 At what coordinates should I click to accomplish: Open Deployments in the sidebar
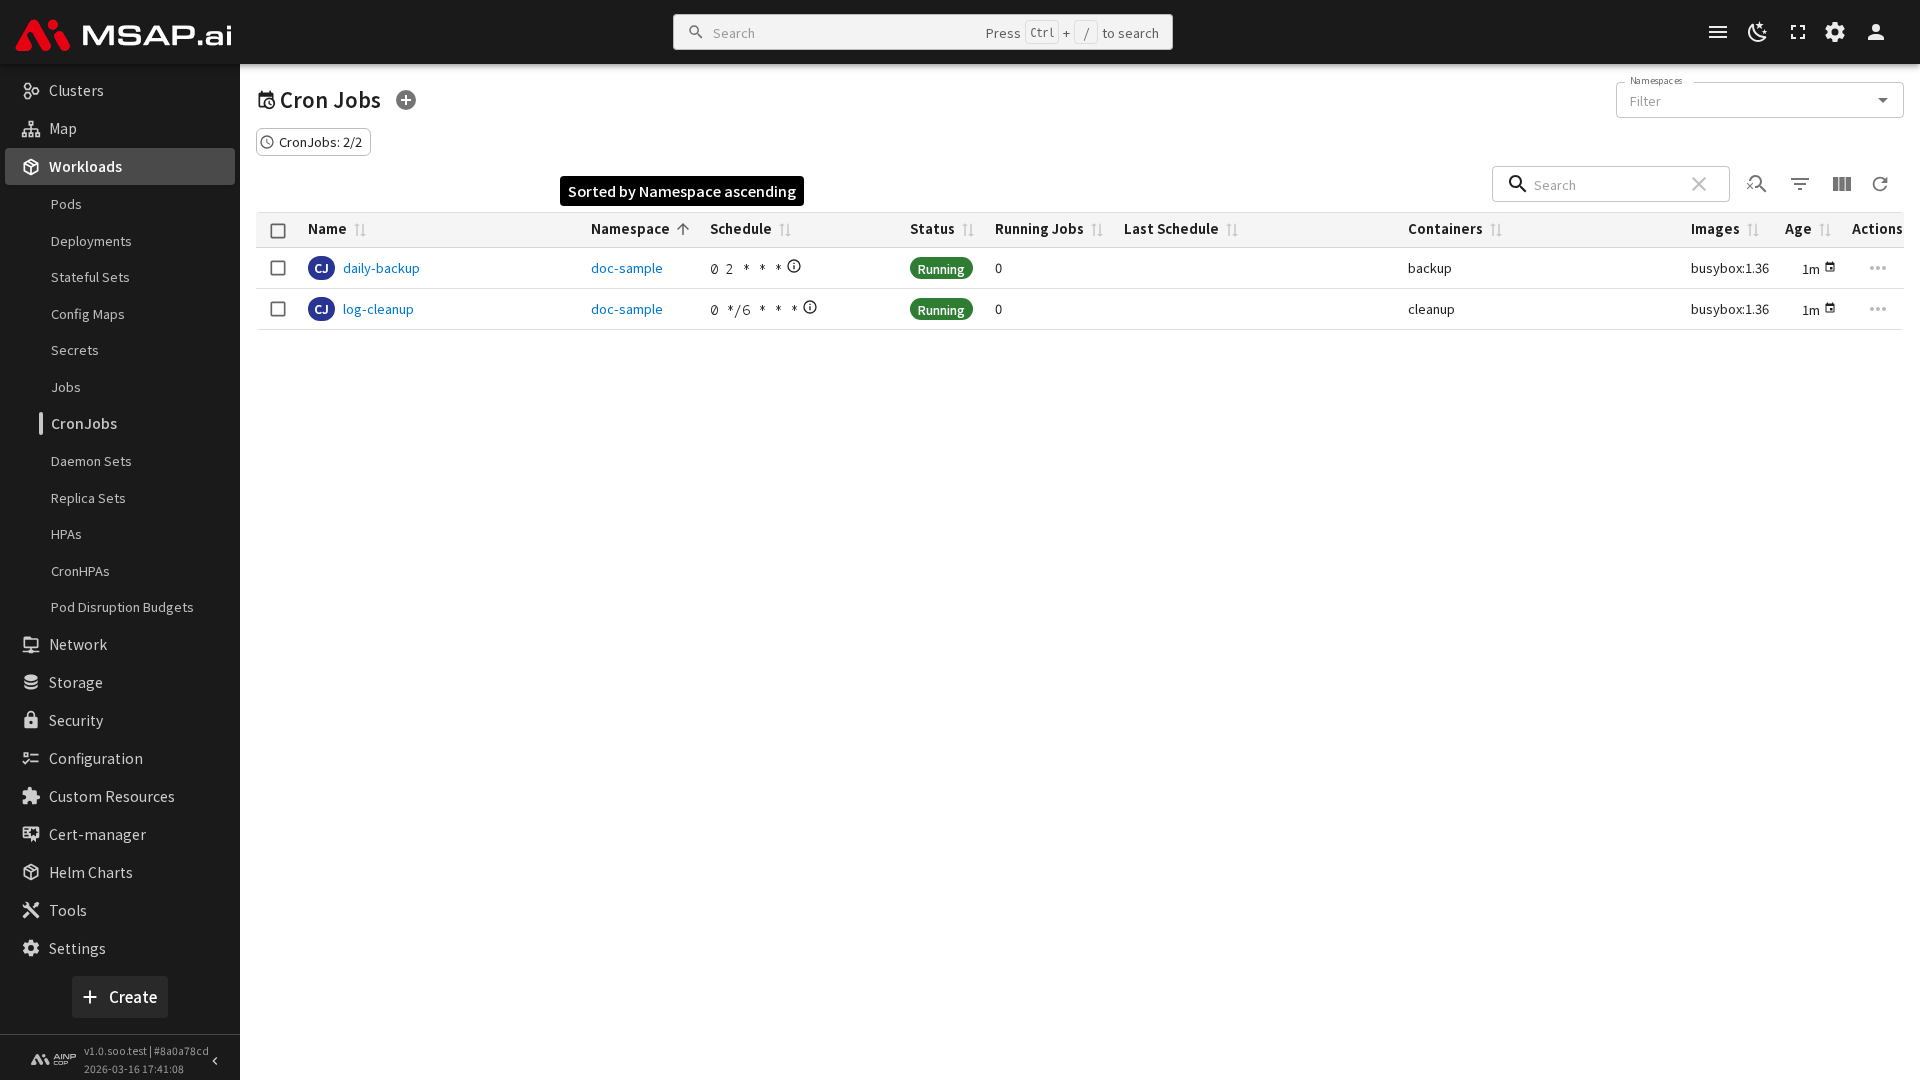[x=91, y=241]
